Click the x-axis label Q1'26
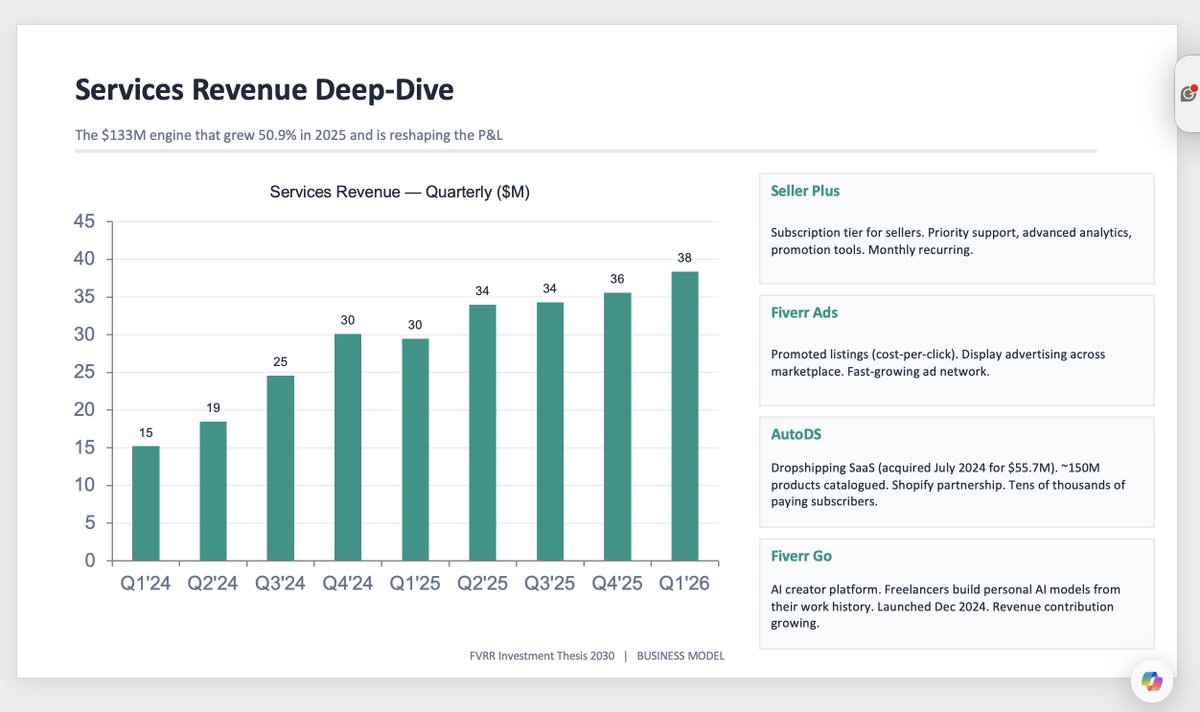 tap(684, 584)
